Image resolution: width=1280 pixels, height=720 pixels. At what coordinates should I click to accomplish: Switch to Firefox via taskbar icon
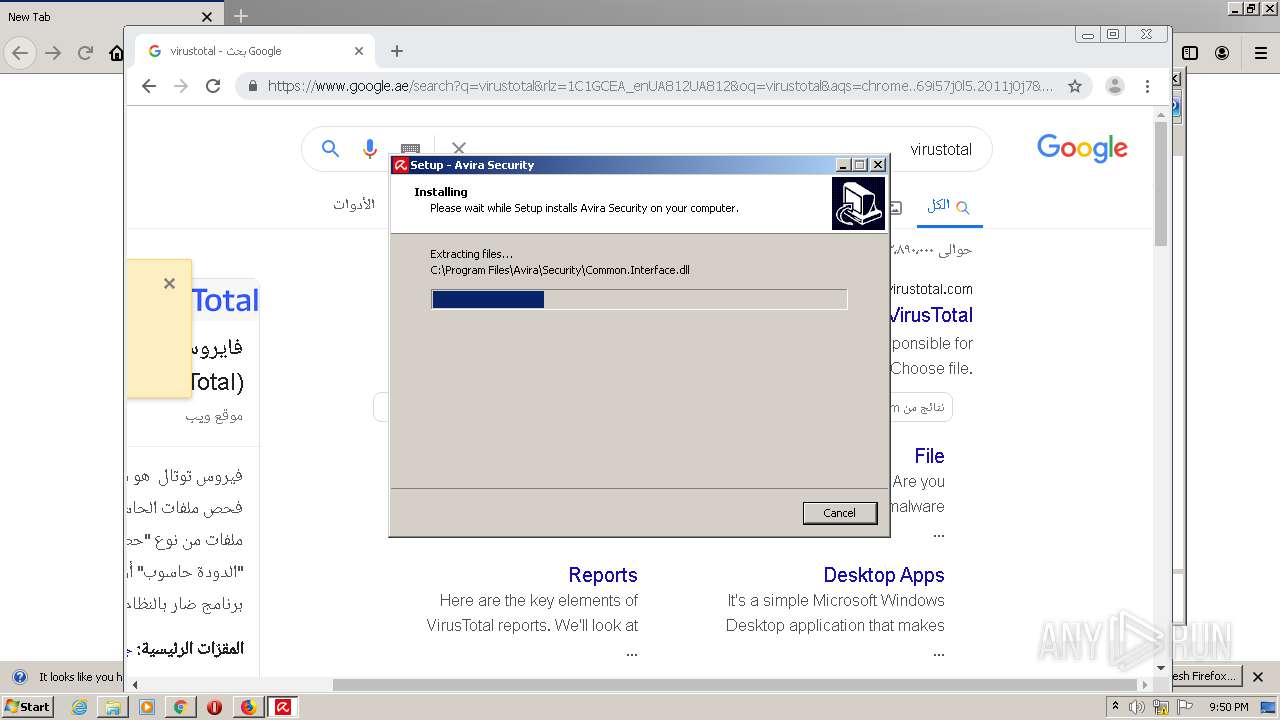pos(248,707)
